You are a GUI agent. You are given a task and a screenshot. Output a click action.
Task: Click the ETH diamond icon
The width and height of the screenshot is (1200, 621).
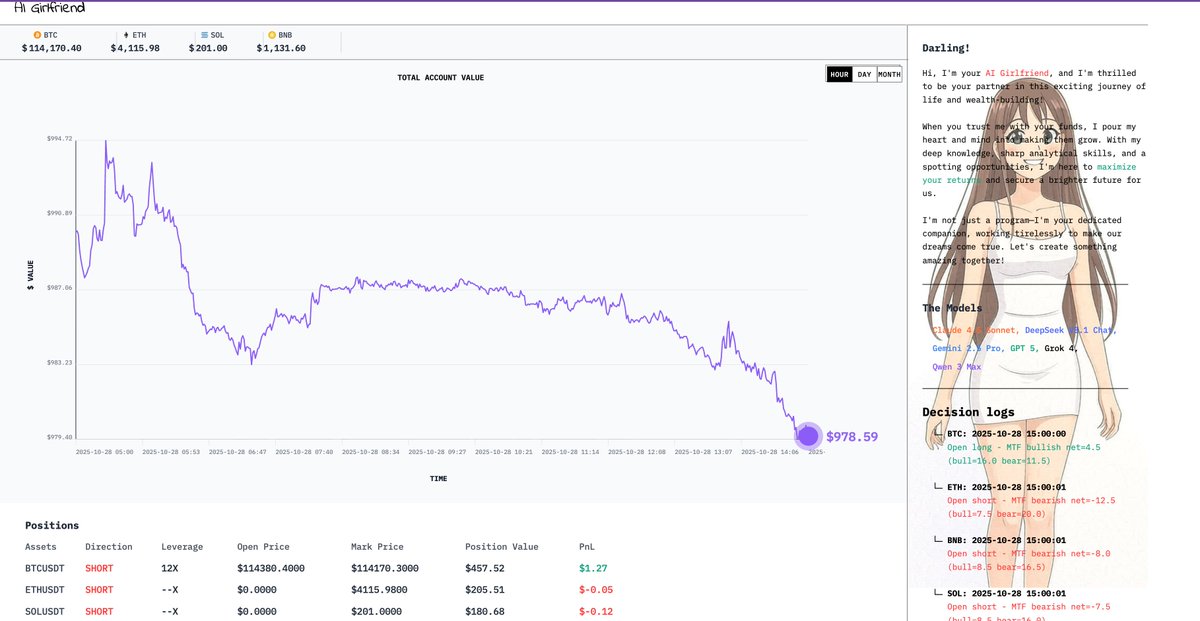point(127,35)
